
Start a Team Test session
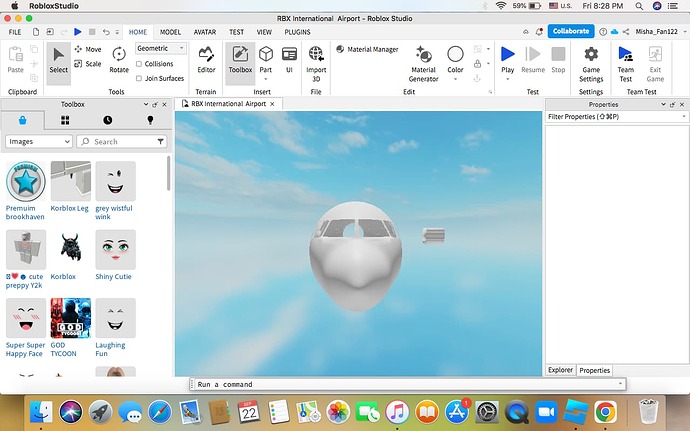click(626, 58)
